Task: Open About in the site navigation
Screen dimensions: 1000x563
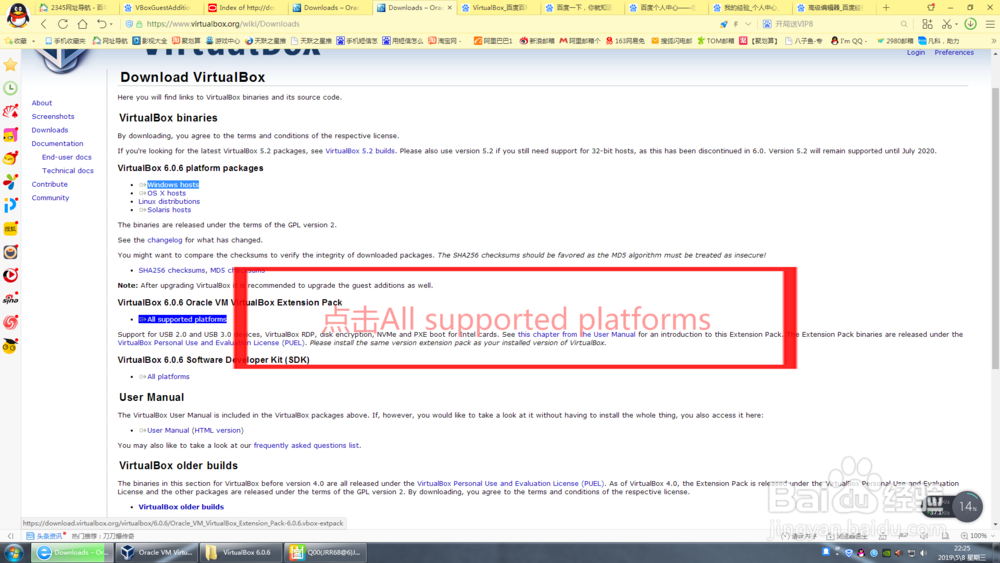Action: click(x=42, y=103)
